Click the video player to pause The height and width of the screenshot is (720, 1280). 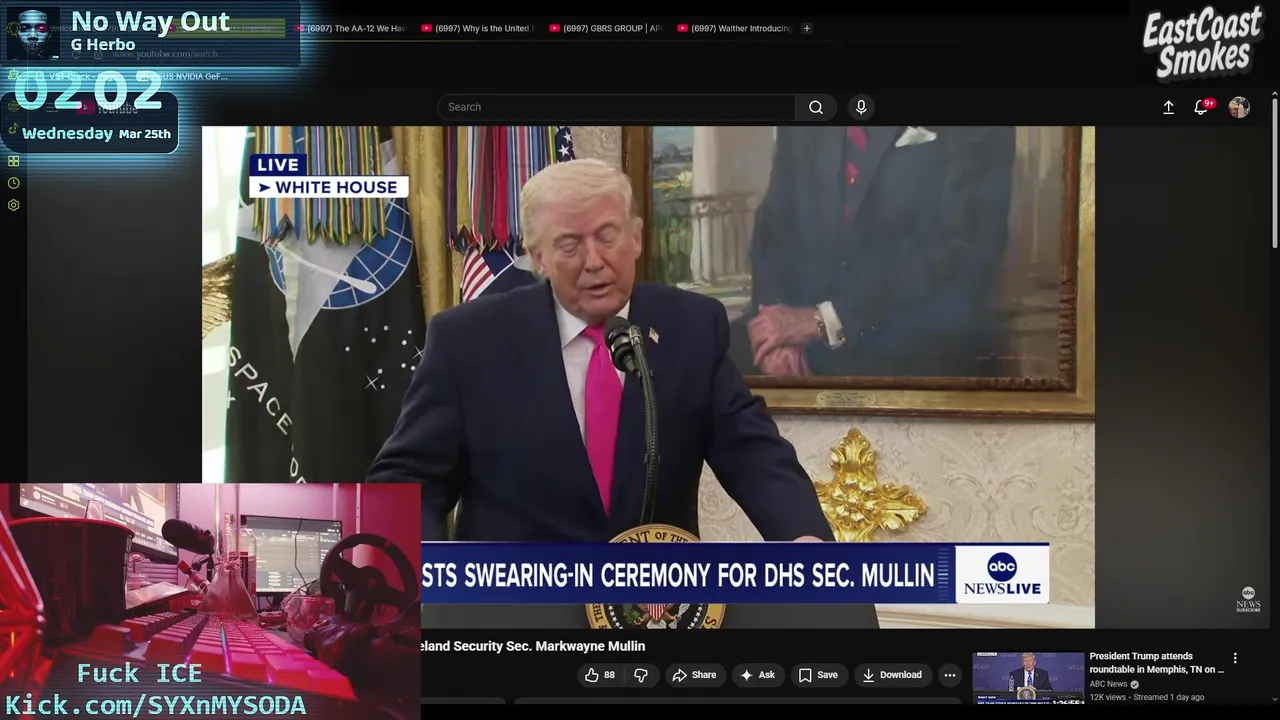648,376
